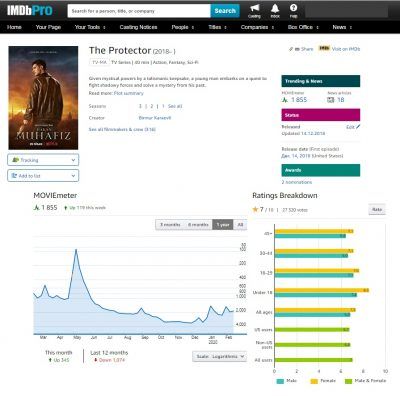Open the Add to list dropdown
The height and width of the screenshot is (396, 400).
coord(43,176)
